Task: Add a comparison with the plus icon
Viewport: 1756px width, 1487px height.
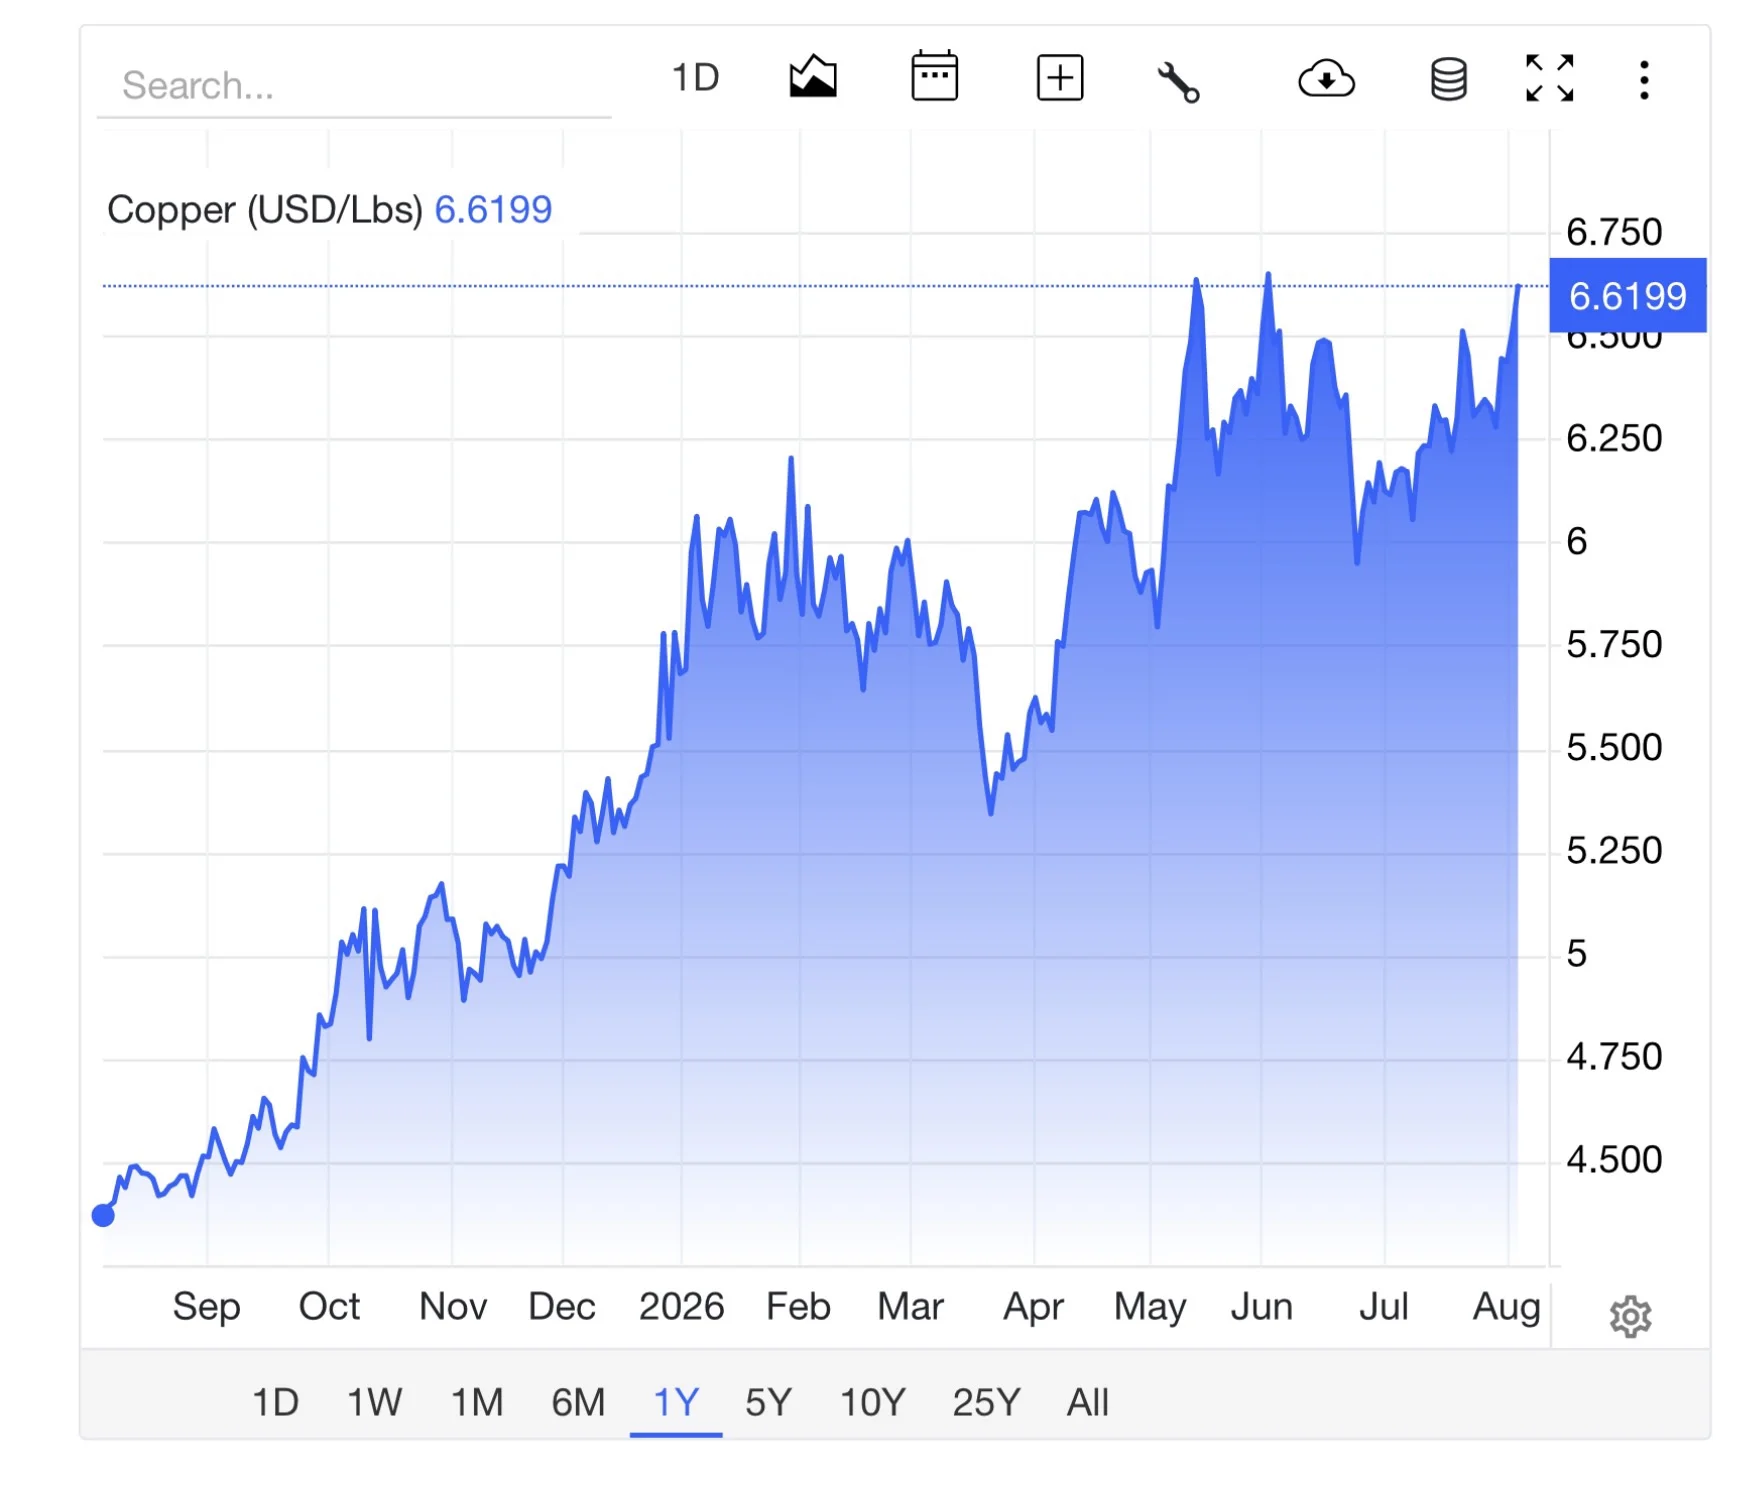Action: pyautogui.click(x=1059, y=78)
